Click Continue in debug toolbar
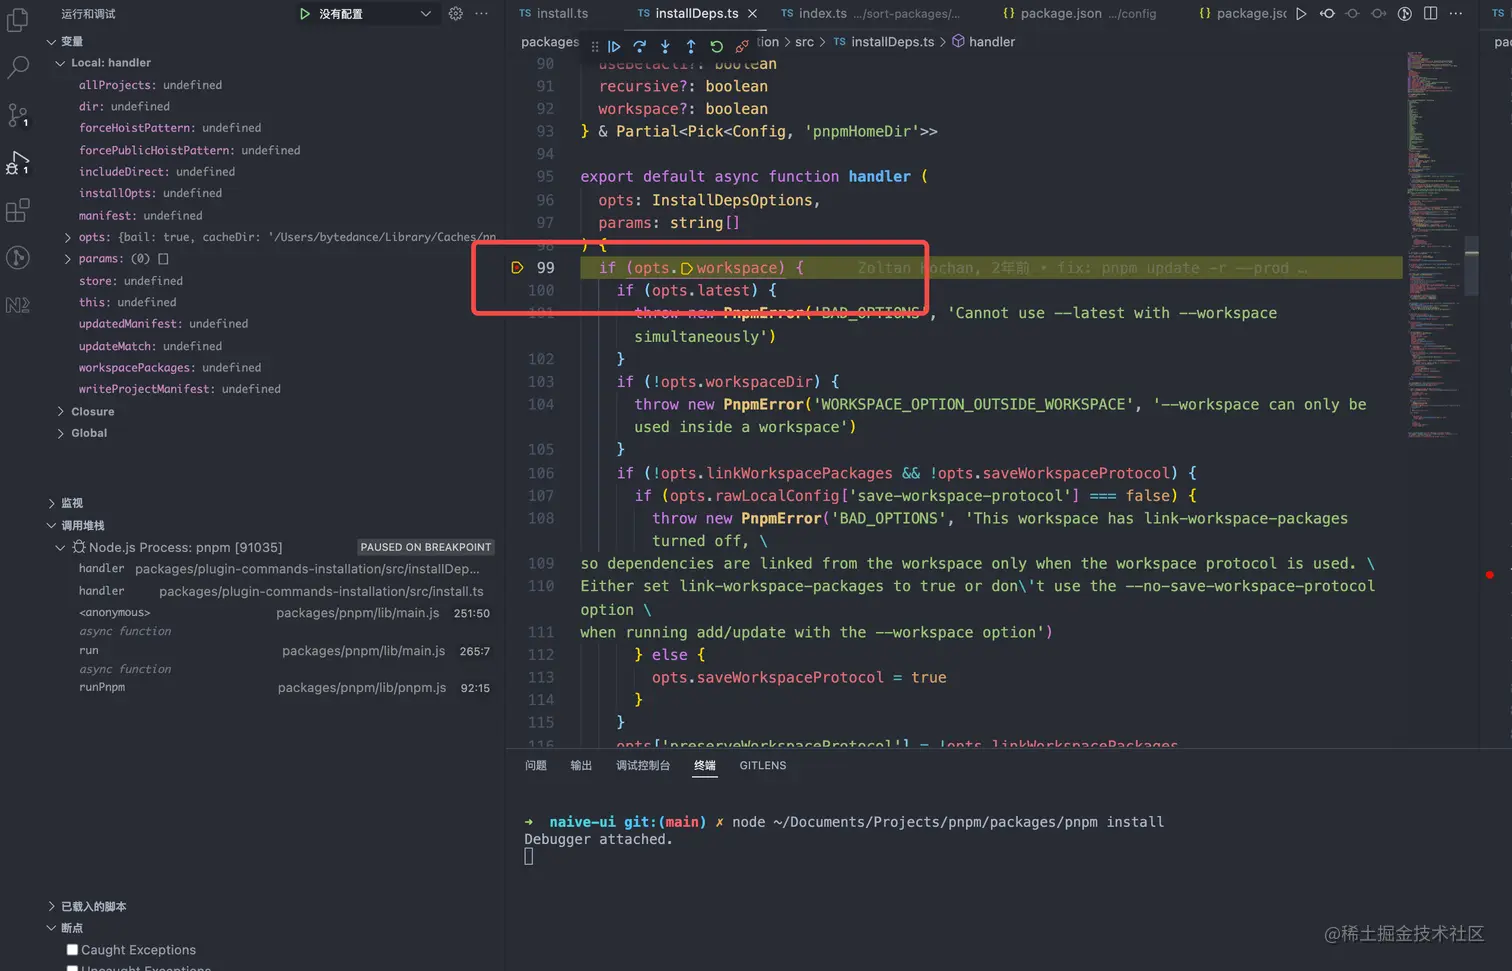The height and width of the screenshot is (971, 1512). (x=614, y=46)
